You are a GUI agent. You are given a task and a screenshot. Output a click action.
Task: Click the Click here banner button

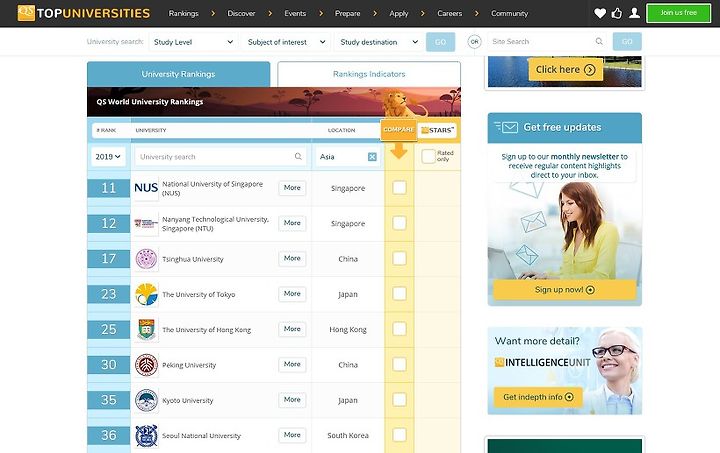tap(565, 69)
